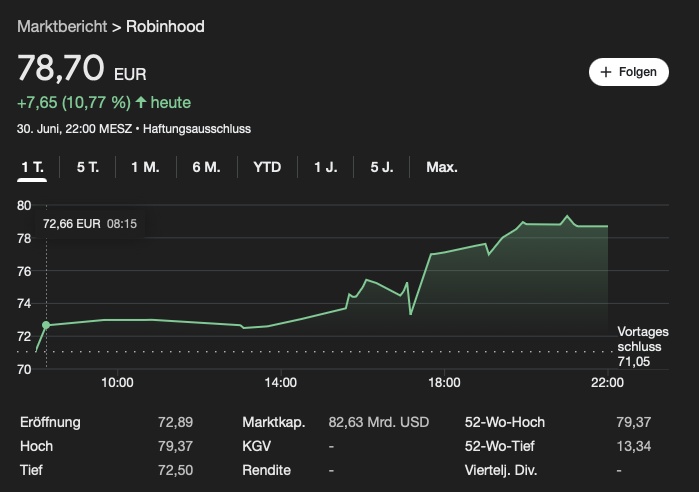Click the Robinhood breadcrumb title

click(165, 26)
